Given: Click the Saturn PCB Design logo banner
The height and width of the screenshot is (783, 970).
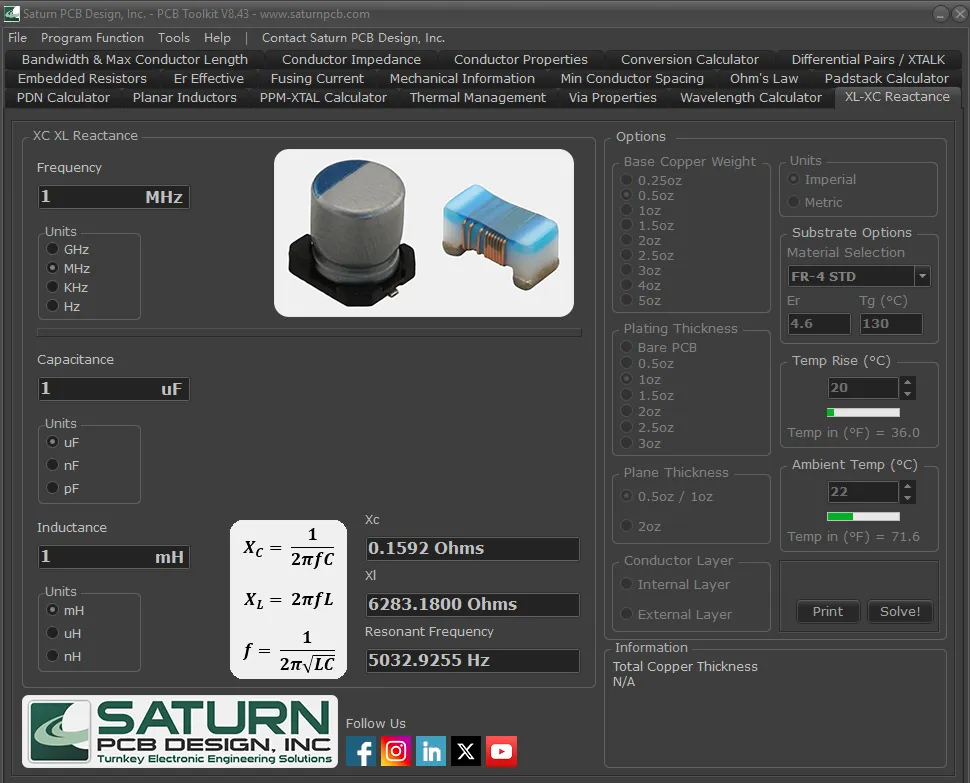Looking at the screenshot, I should [x=180, y=732].
